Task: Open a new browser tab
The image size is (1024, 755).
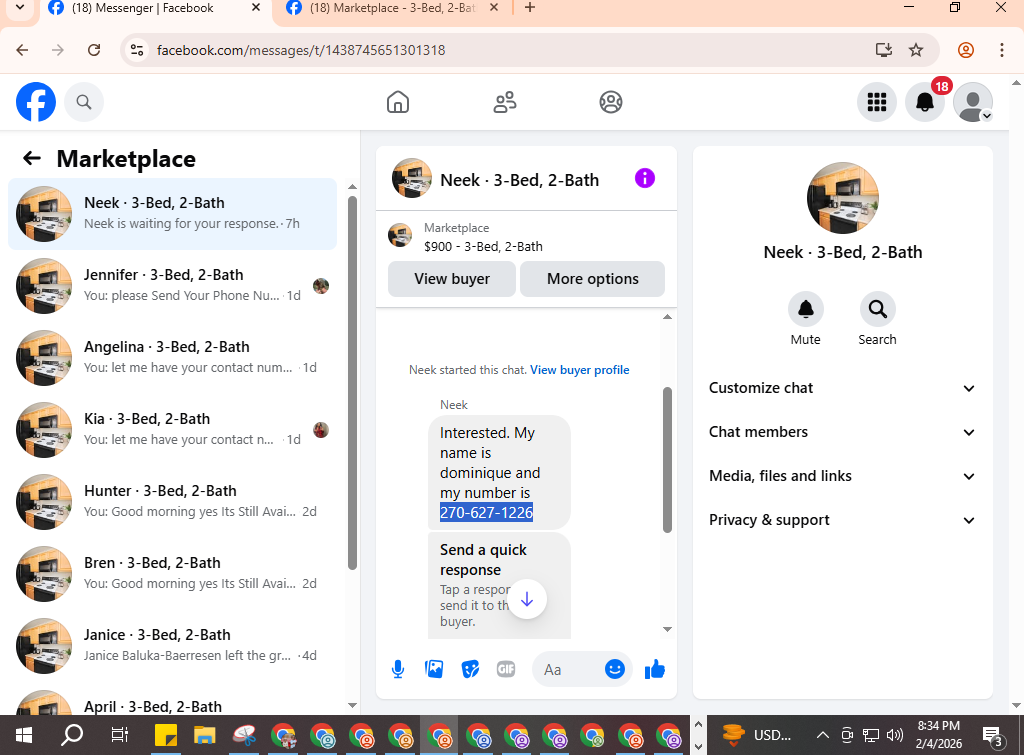Action: pos(530,8)
